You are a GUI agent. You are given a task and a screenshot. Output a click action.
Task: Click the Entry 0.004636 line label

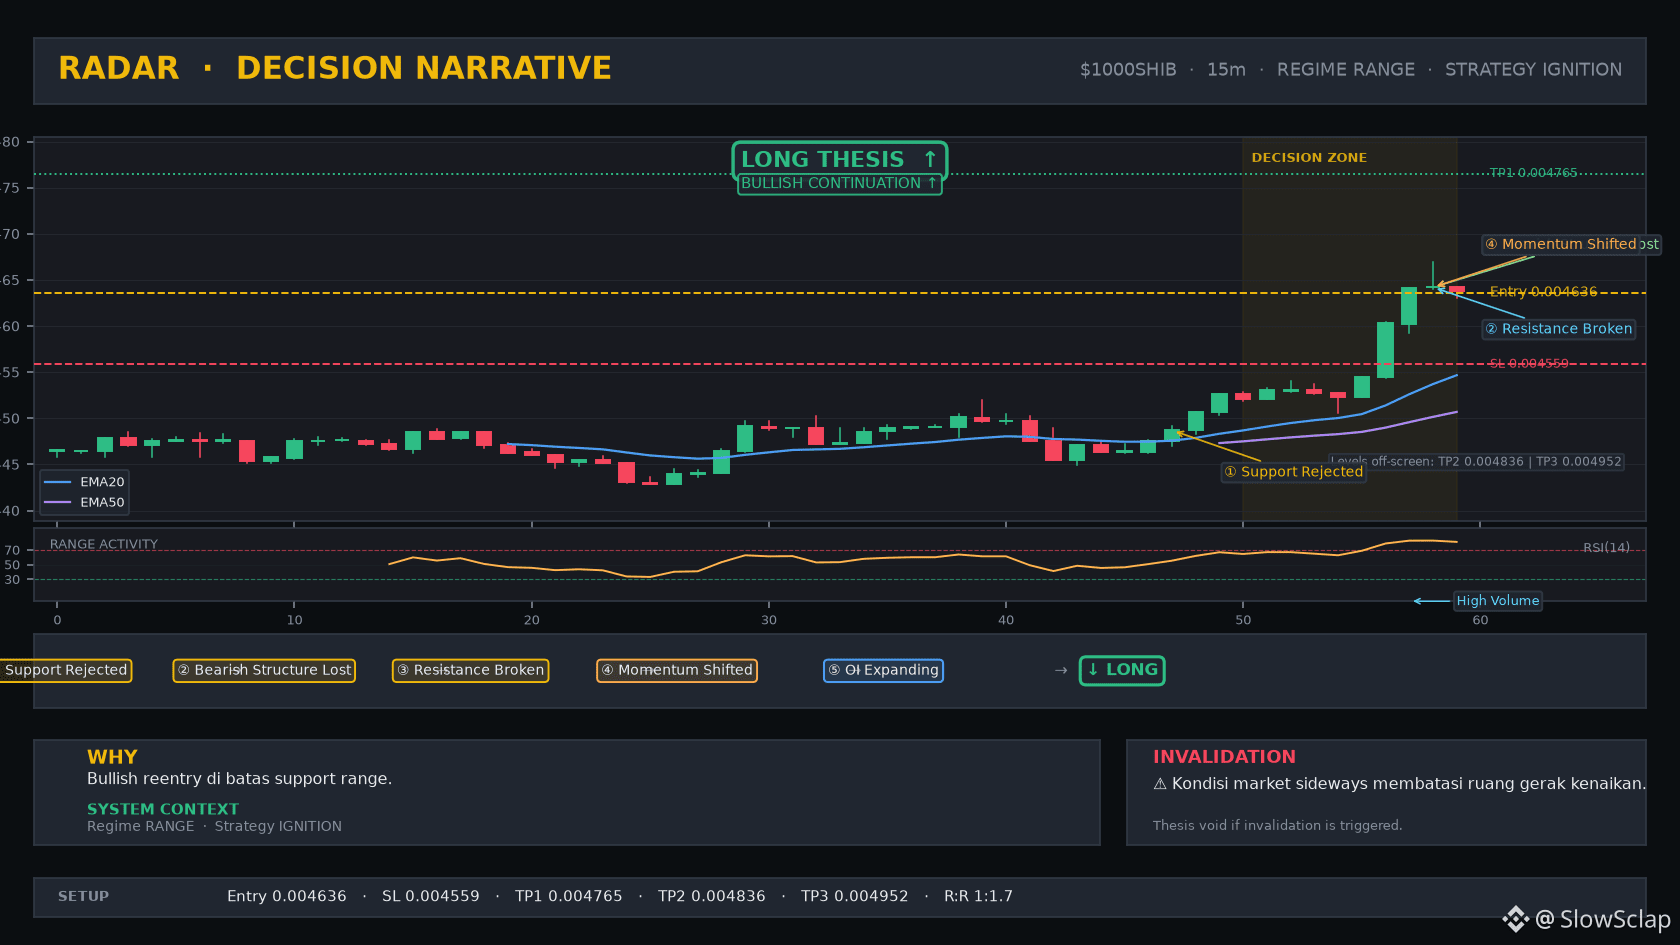point(1543,292)
